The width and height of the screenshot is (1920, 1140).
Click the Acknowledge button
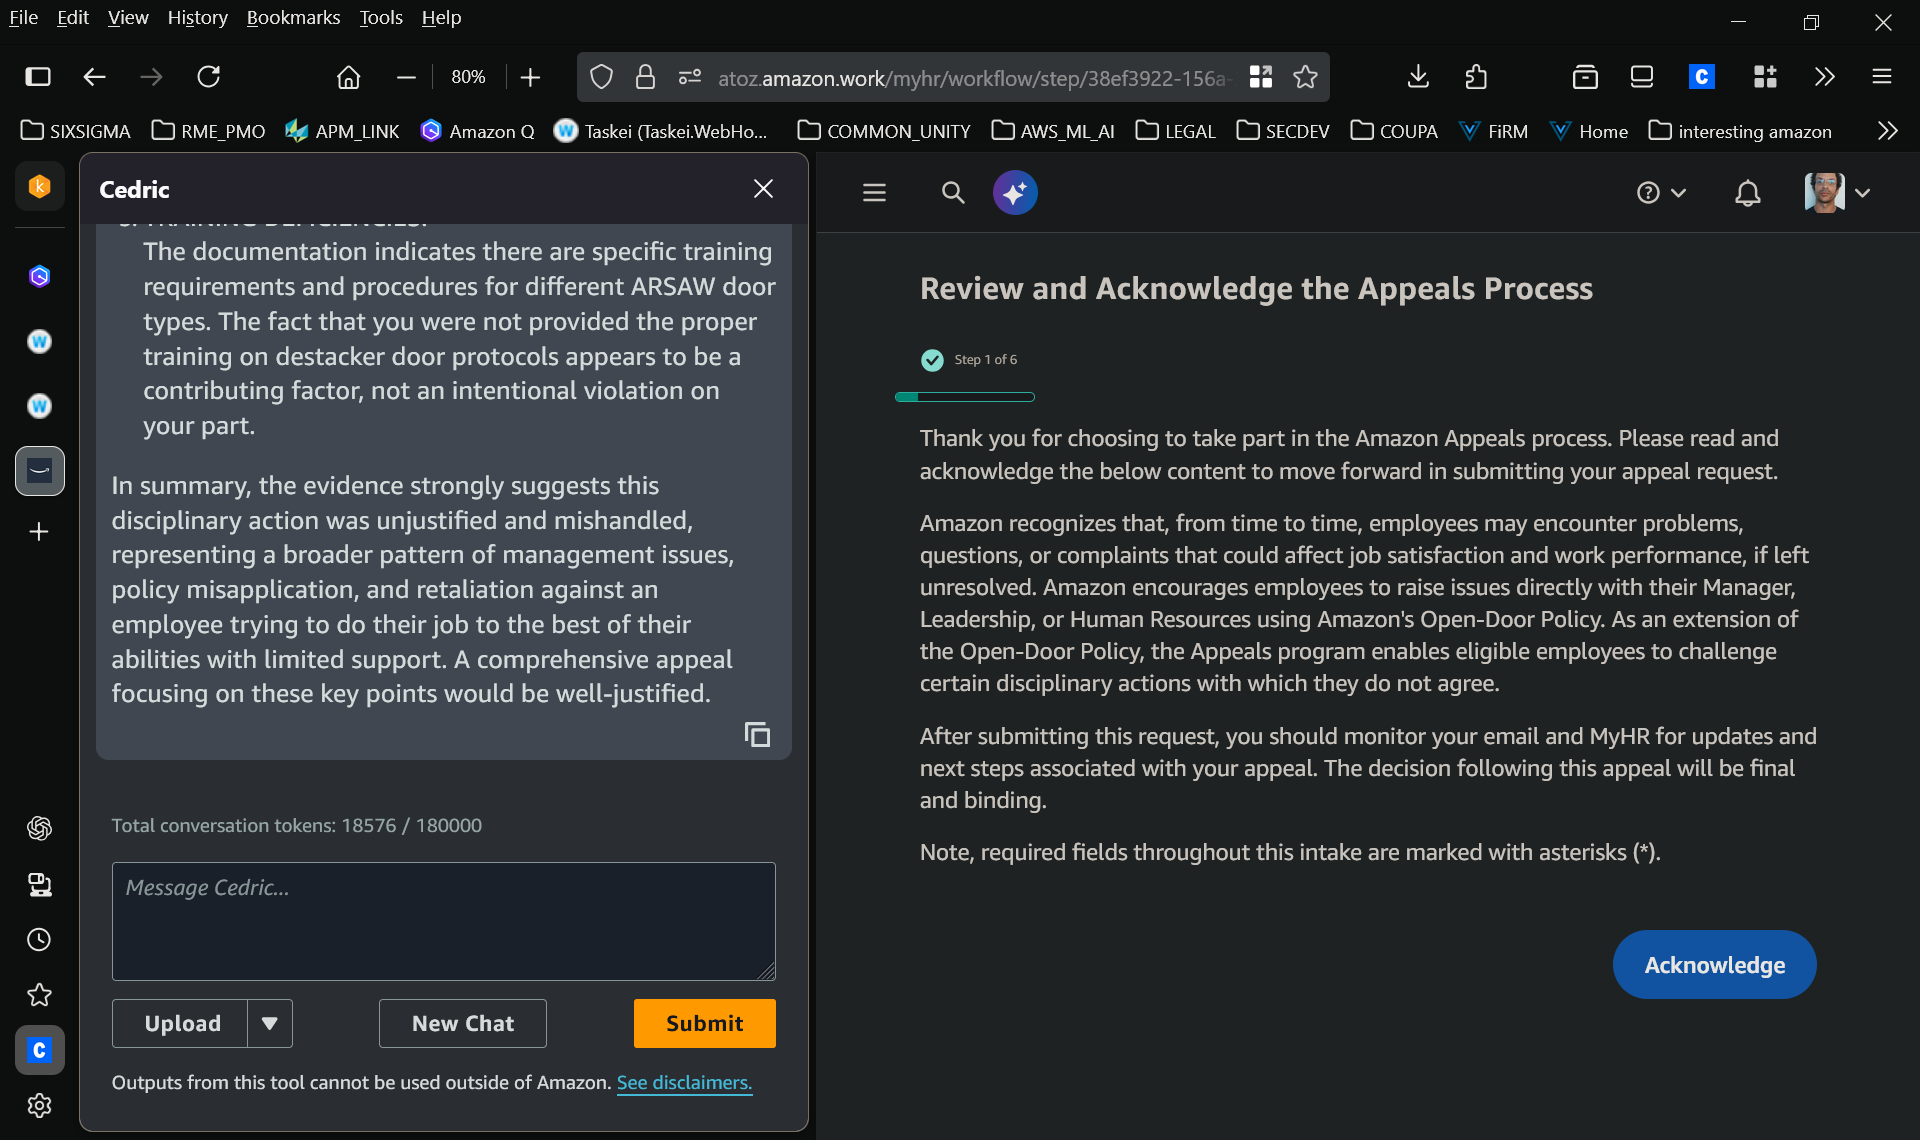pyautogui.click(x=1713, y=964)
